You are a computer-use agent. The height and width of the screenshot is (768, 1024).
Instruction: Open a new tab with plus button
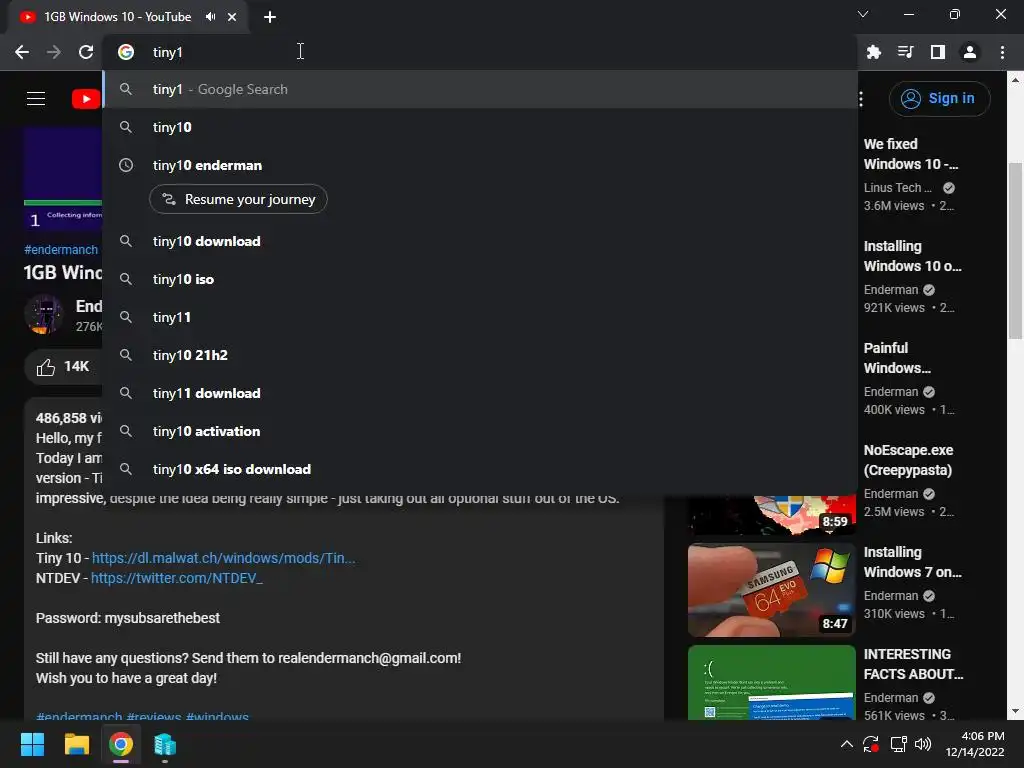[270, 17]
